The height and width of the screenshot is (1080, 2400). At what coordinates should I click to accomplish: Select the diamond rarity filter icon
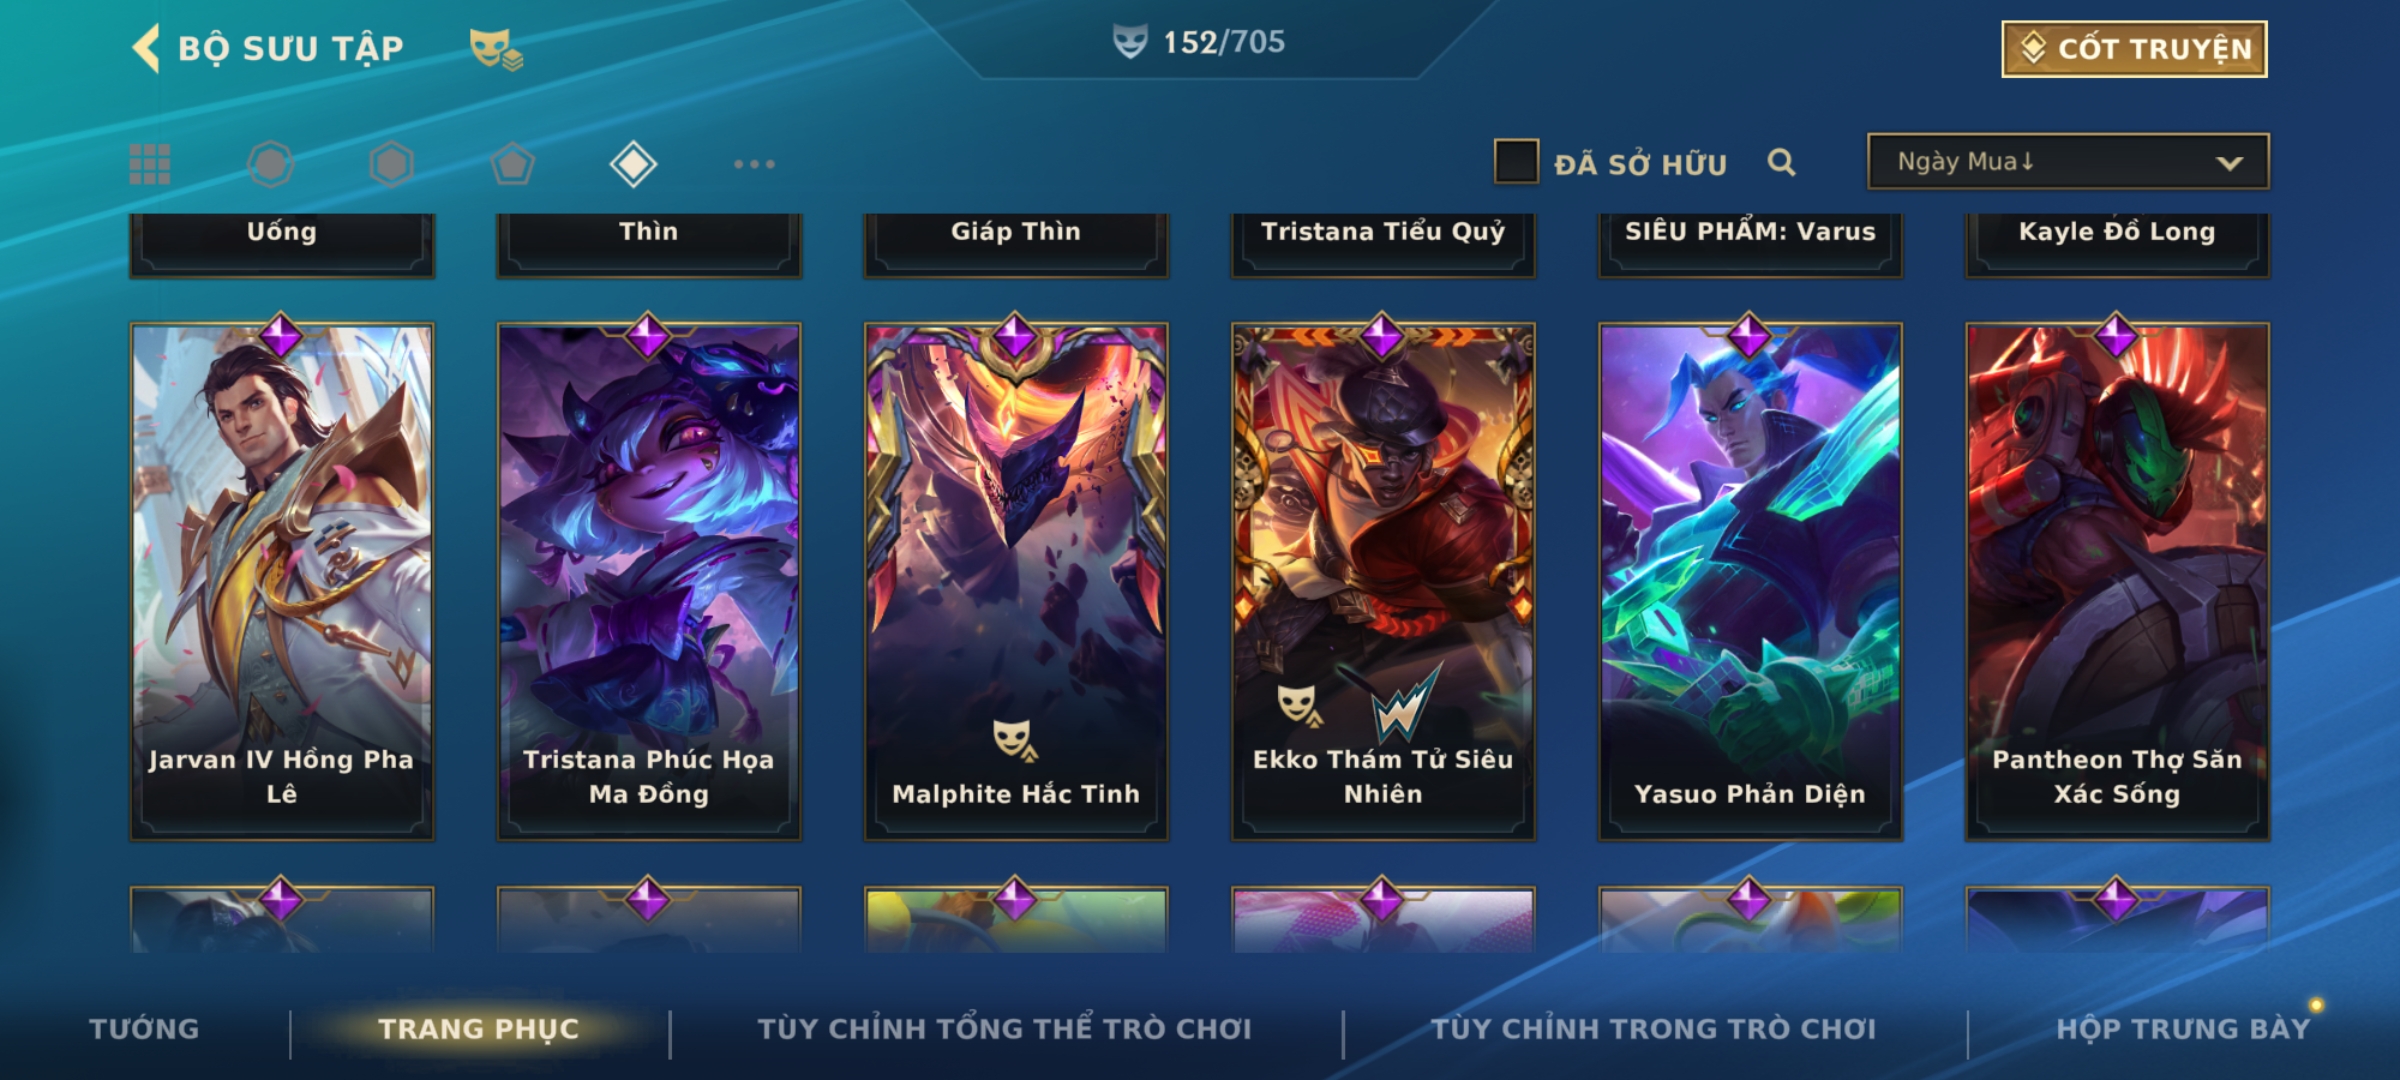coord(633,164)
